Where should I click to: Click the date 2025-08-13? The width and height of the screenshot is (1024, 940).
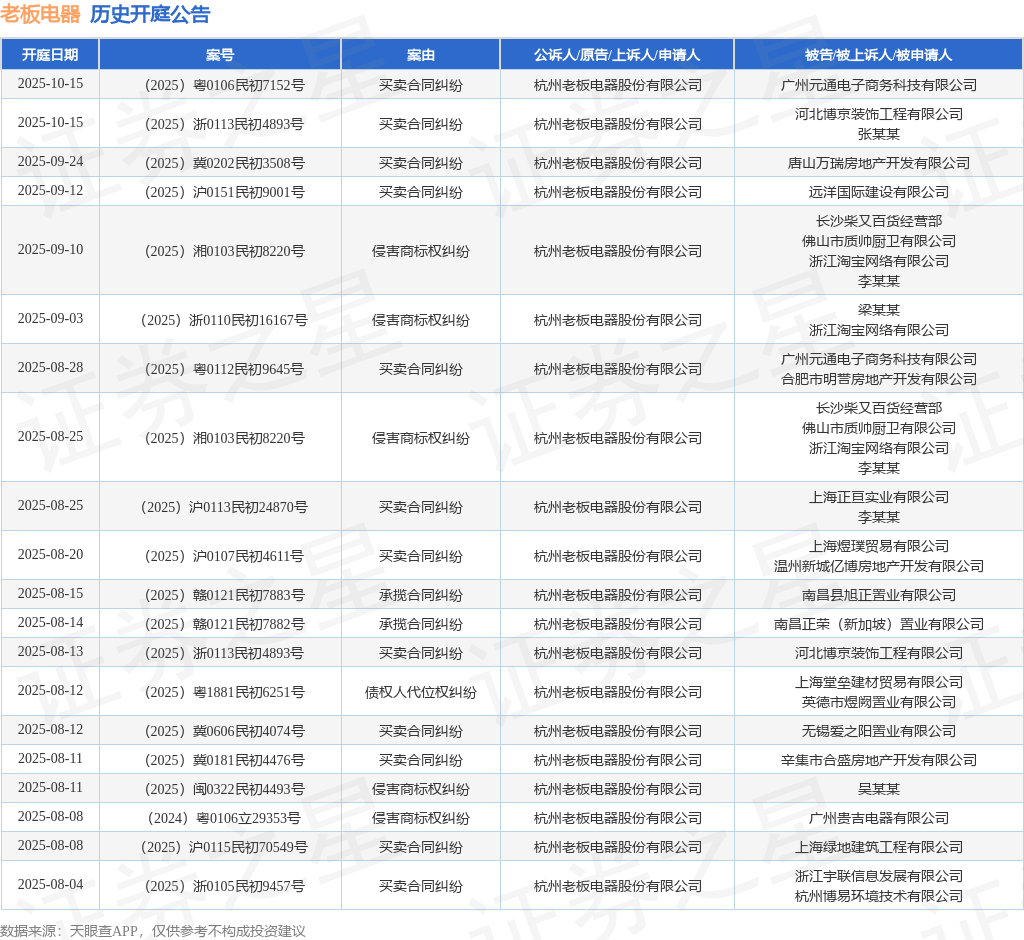click(x=50, y=651)
